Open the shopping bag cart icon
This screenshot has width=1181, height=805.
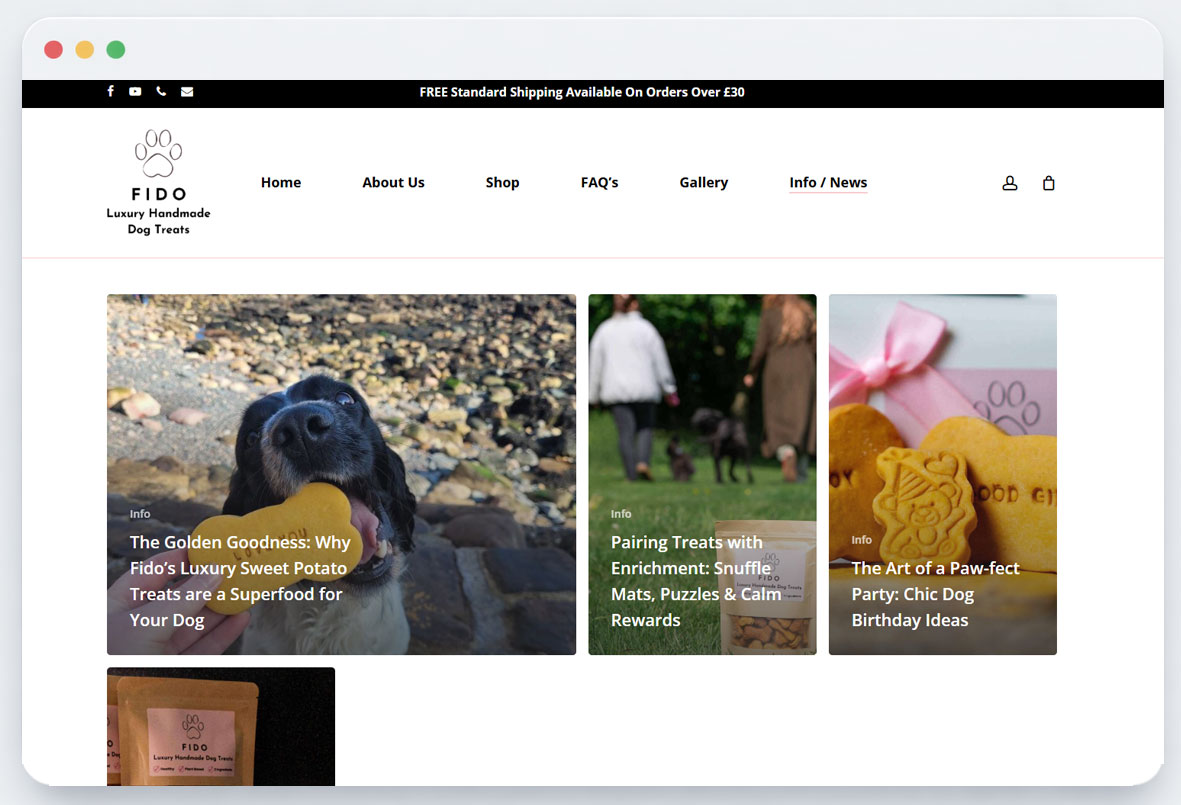coord(1048,183)
